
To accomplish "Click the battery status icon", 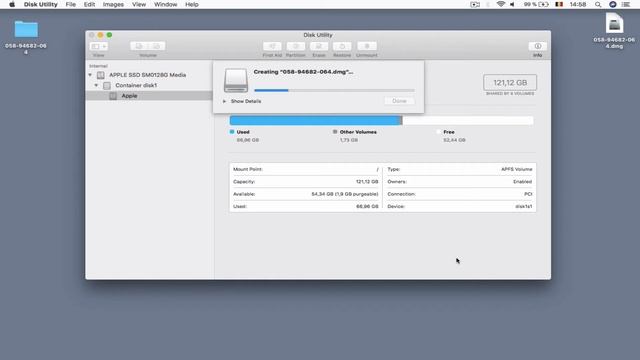I will (544, 4).
